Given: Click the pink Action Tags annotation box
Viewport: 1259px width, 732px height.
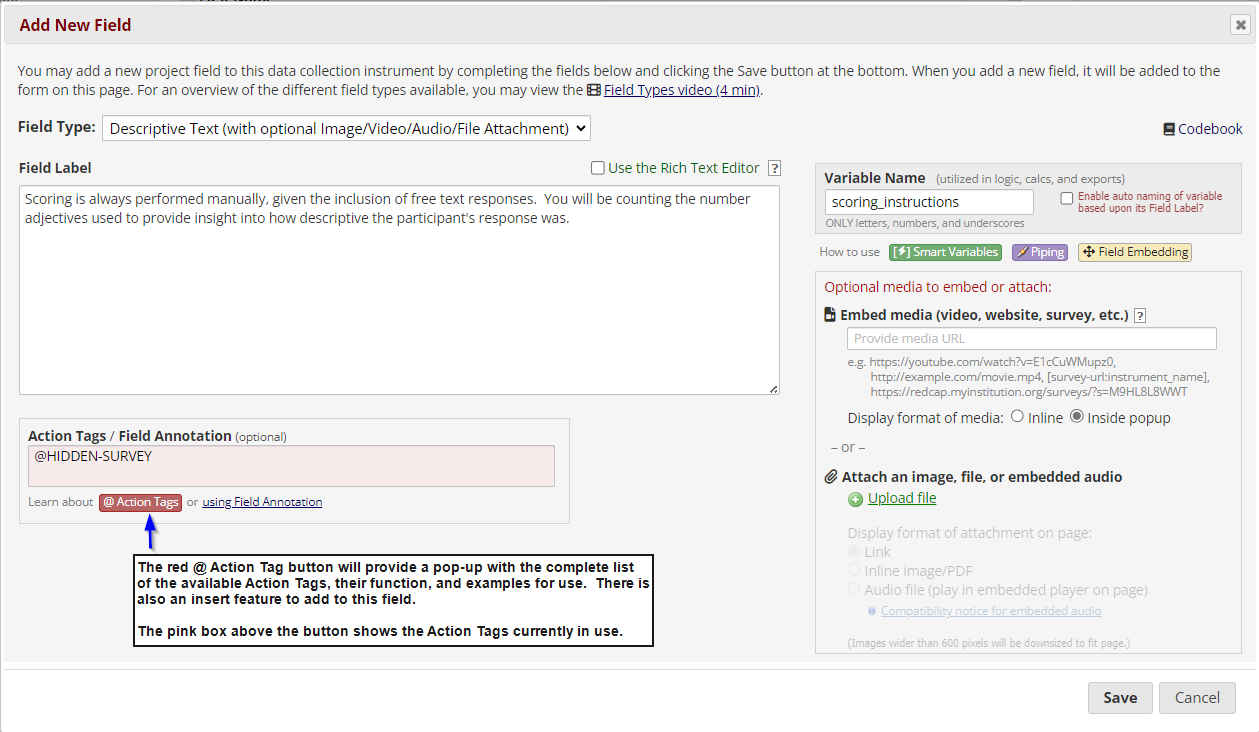Looking at the screenshot, I should [291, 466].
